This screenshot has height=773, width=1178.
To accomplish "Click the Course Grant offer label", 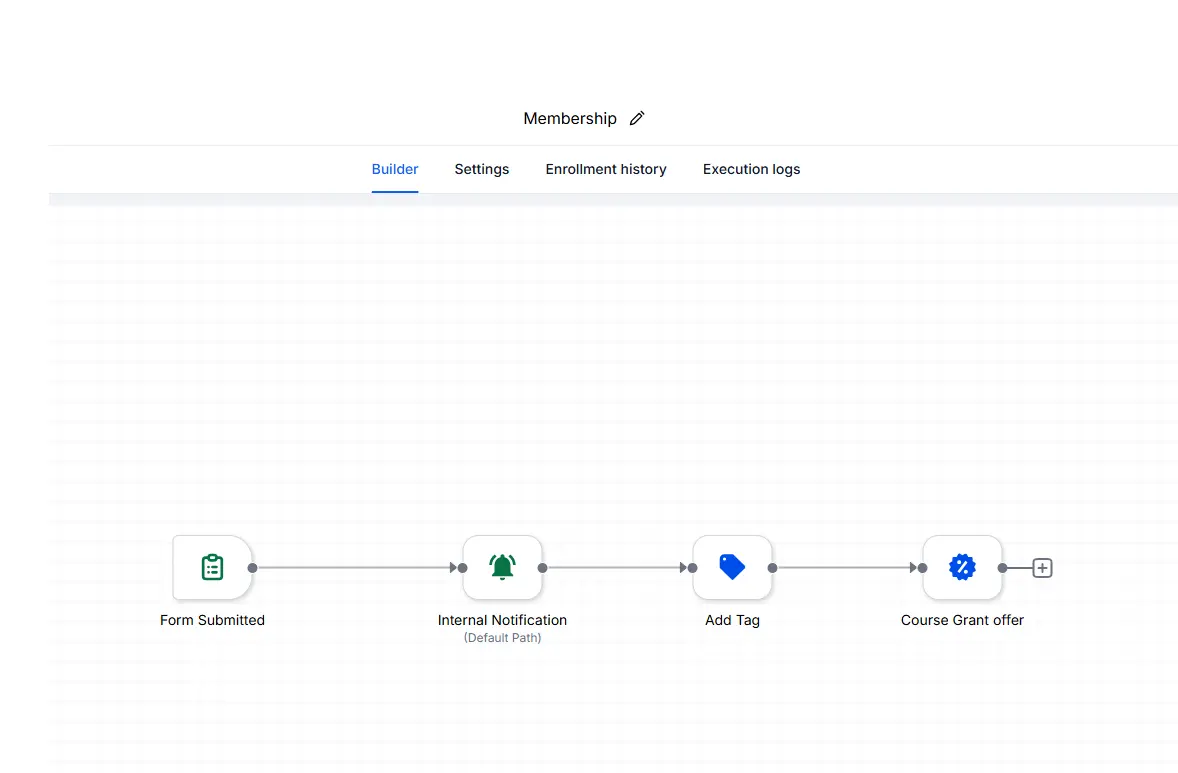I will [x=962, y=621].
